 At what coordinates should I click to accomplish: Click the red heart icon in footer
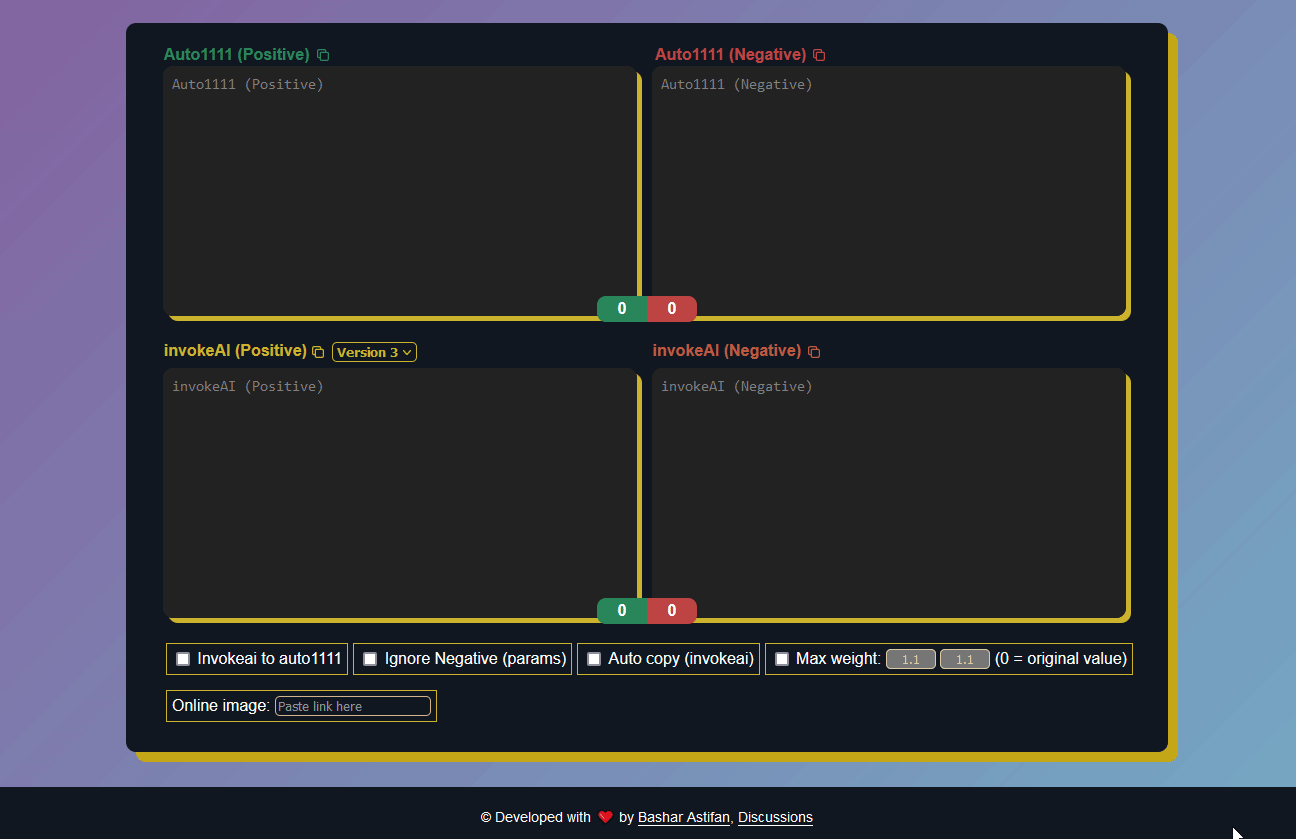tap(605, 817)
